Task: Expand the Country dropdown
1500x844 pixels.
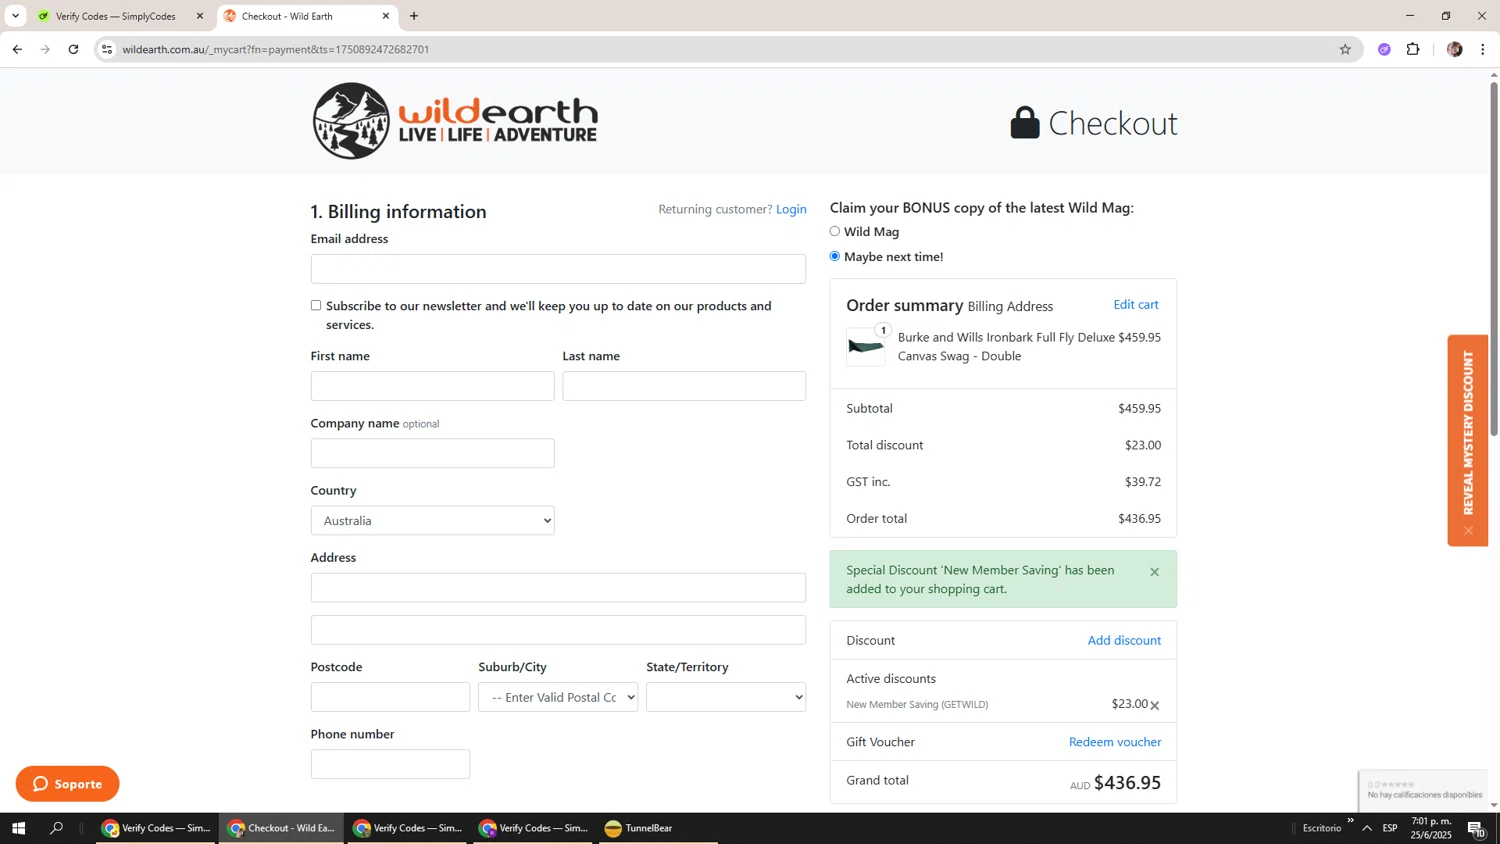Action: point(432,520)
